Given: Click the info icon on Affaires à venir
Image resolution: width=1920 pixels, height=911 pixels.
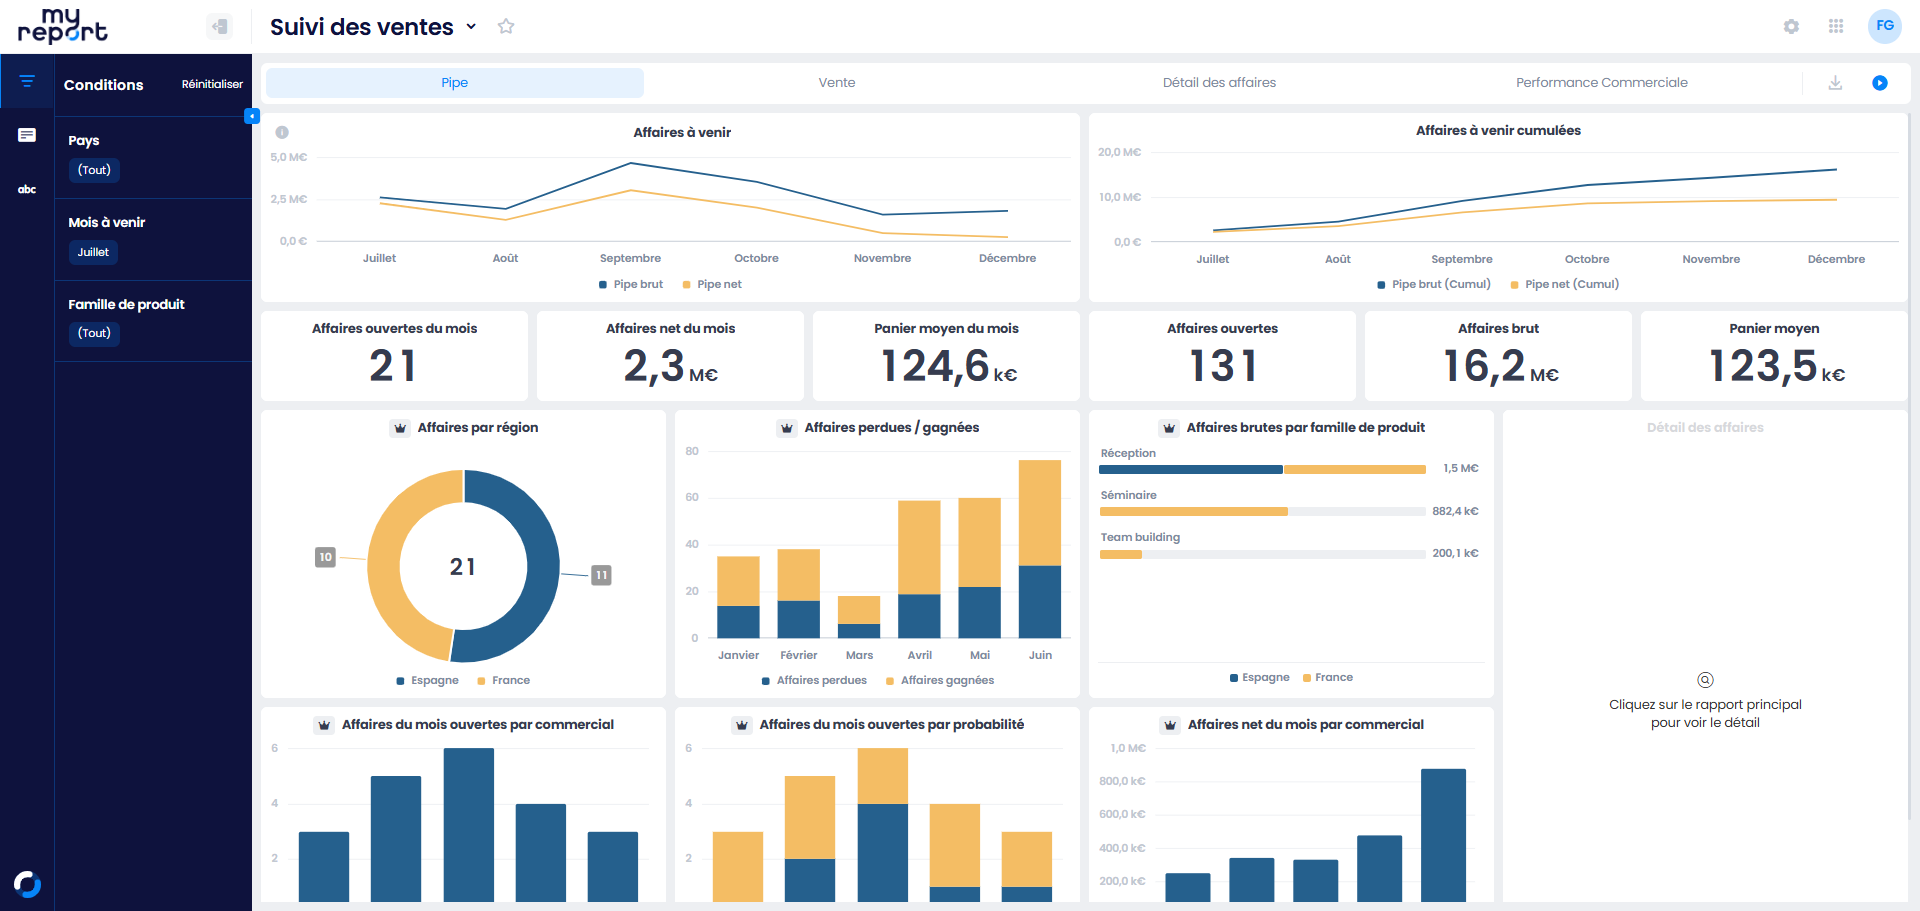Looking at the screenshot, I should coord(282,132).
